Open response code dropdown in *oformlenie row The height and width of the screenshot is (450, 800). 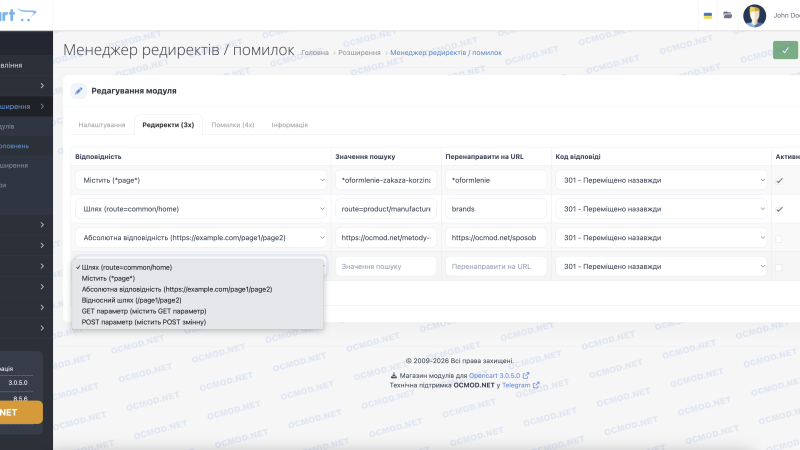pos(661,180)
